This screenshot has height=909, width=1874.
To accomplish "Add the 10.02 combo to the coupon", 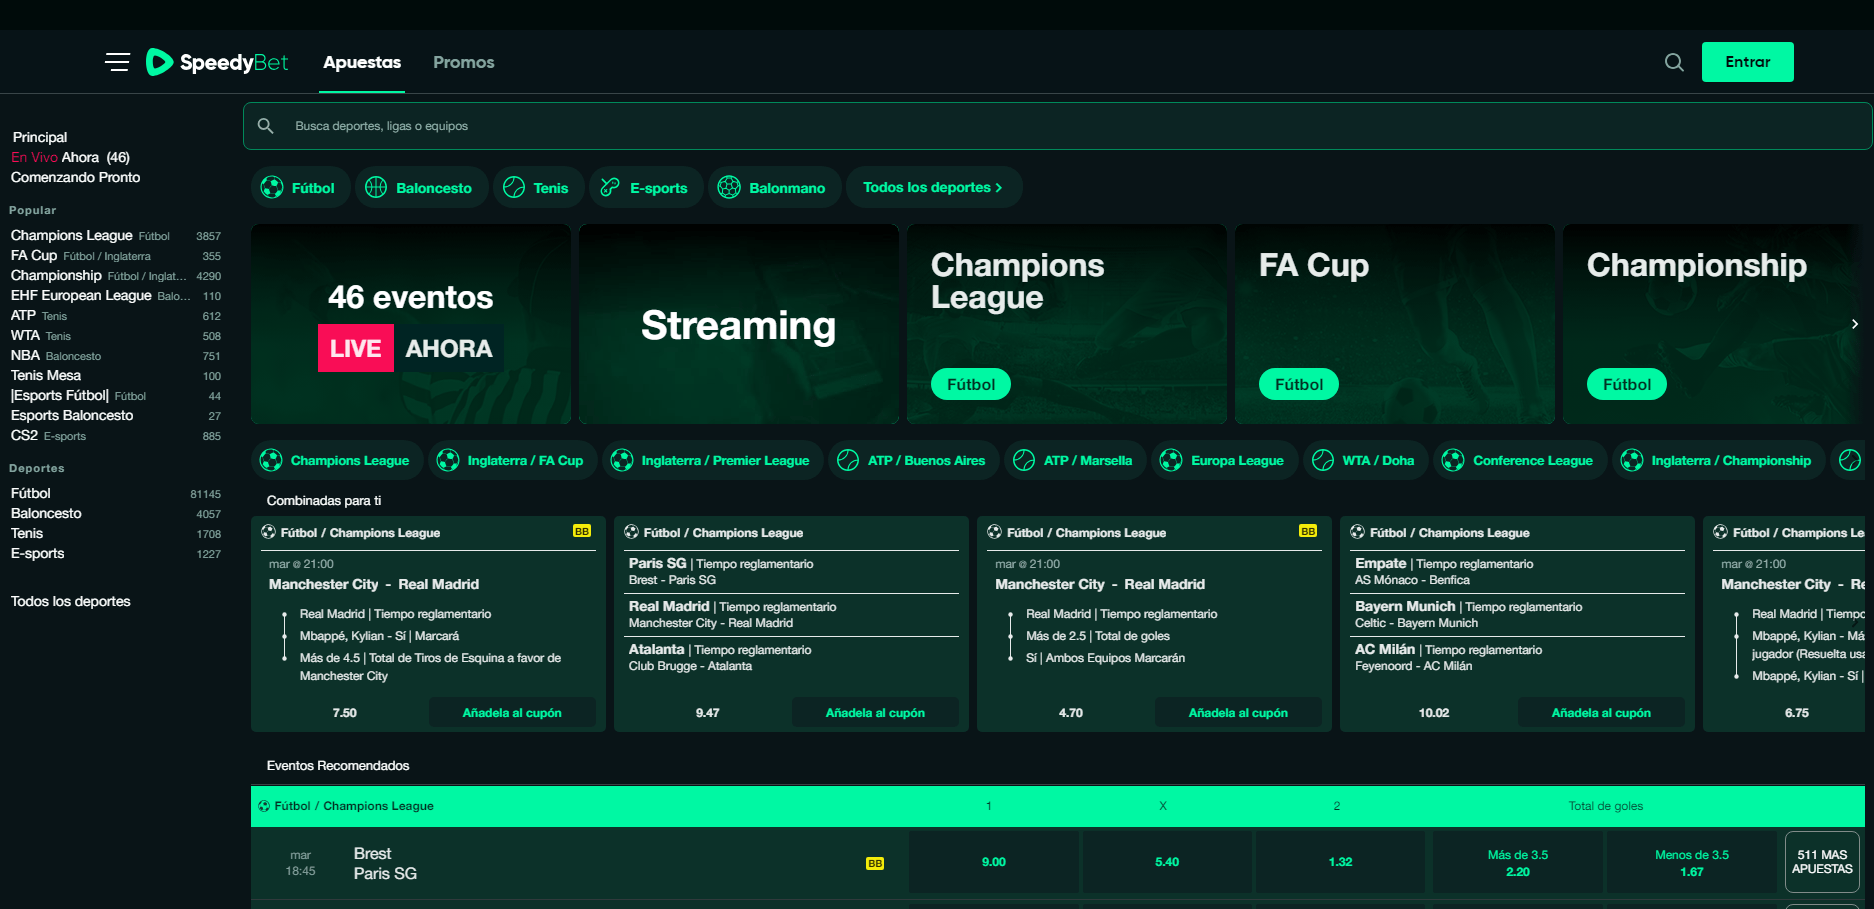I will point(1601,713).
